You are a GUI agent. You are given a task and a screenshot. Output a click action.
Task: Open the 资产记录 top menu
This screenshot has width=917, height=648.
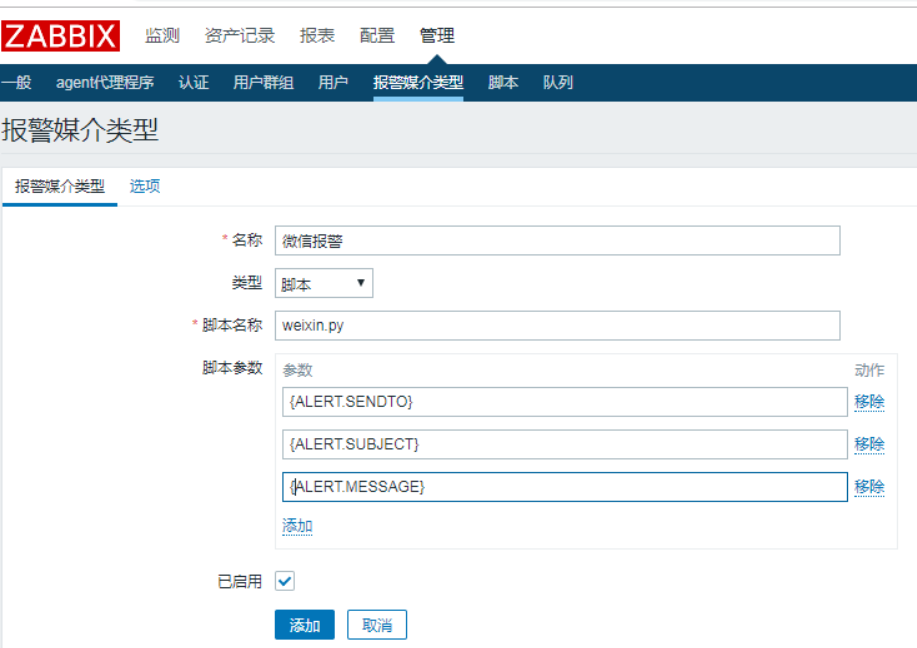[x=240, y=36]
